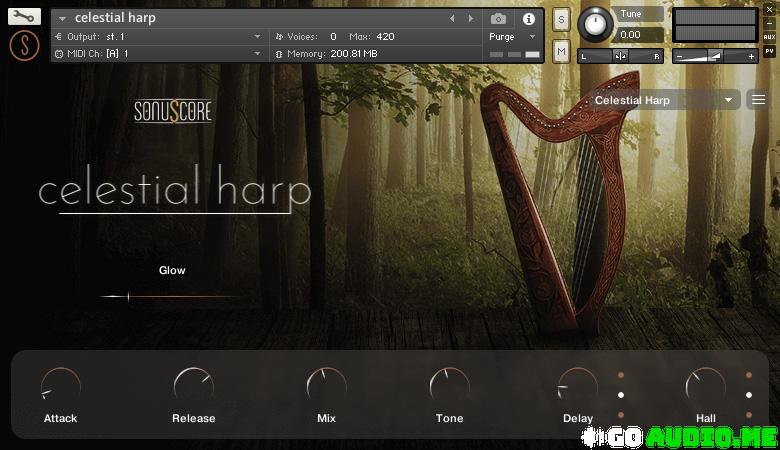This screenshot has height=450, width=780.
Task: Select the middle white Hall dot
Action: (x=749, y=395)
